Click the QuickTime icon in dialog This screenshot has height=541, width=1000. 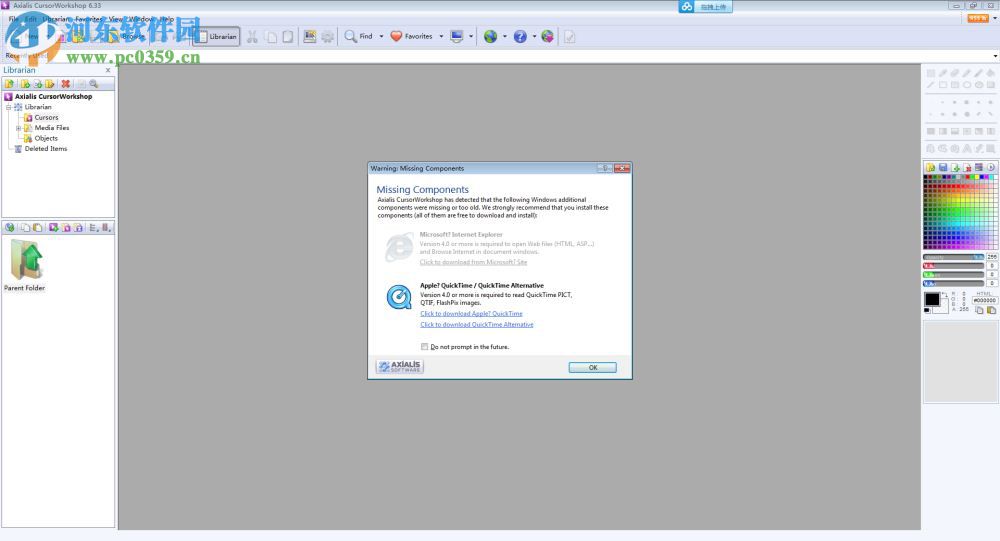(x=399, y=297)
